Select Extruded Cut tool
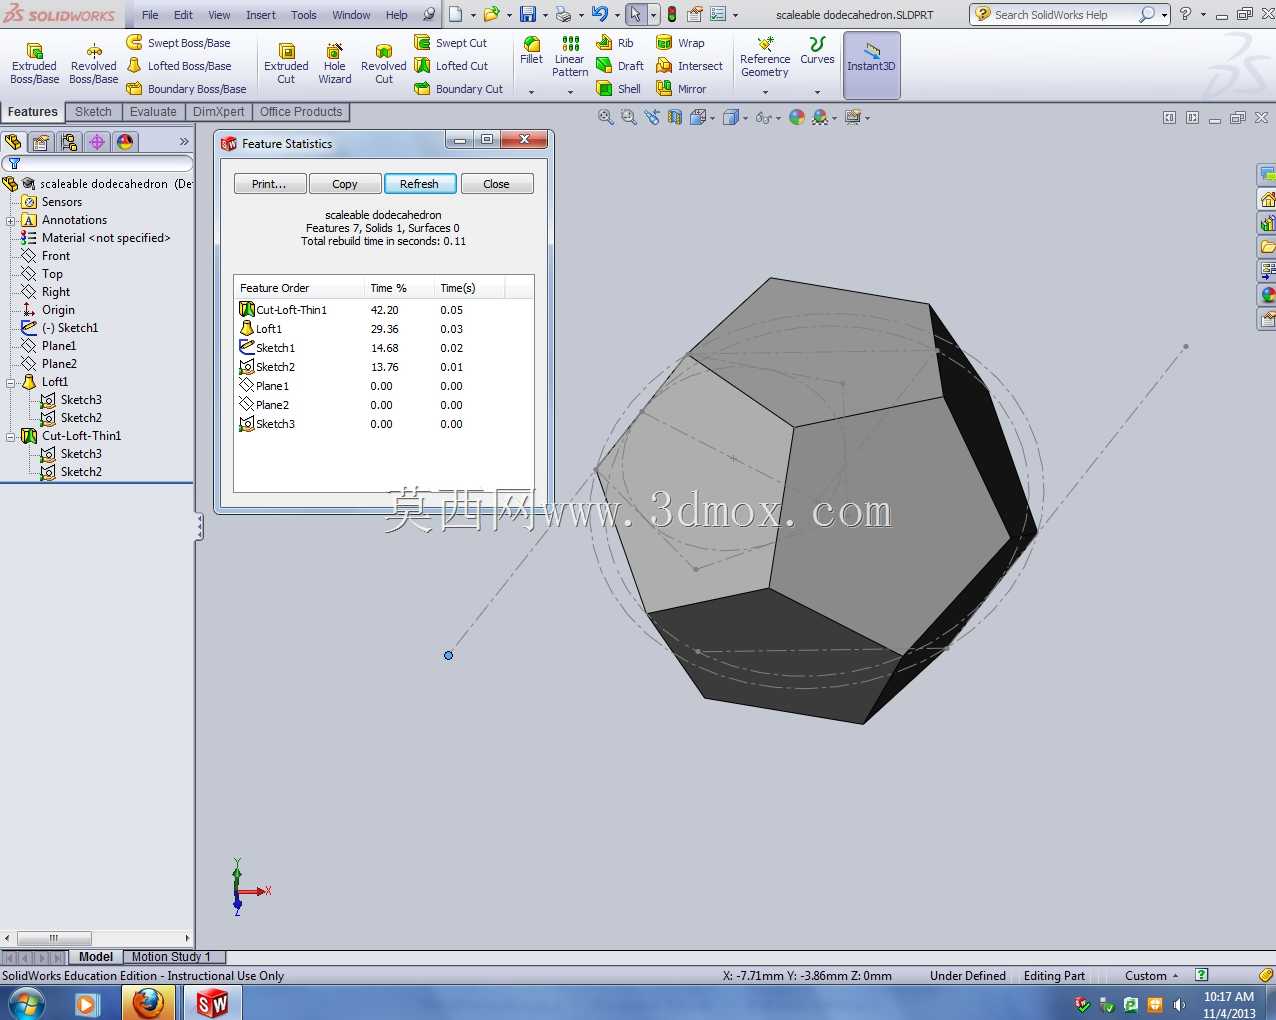 [x=286, y=64]
